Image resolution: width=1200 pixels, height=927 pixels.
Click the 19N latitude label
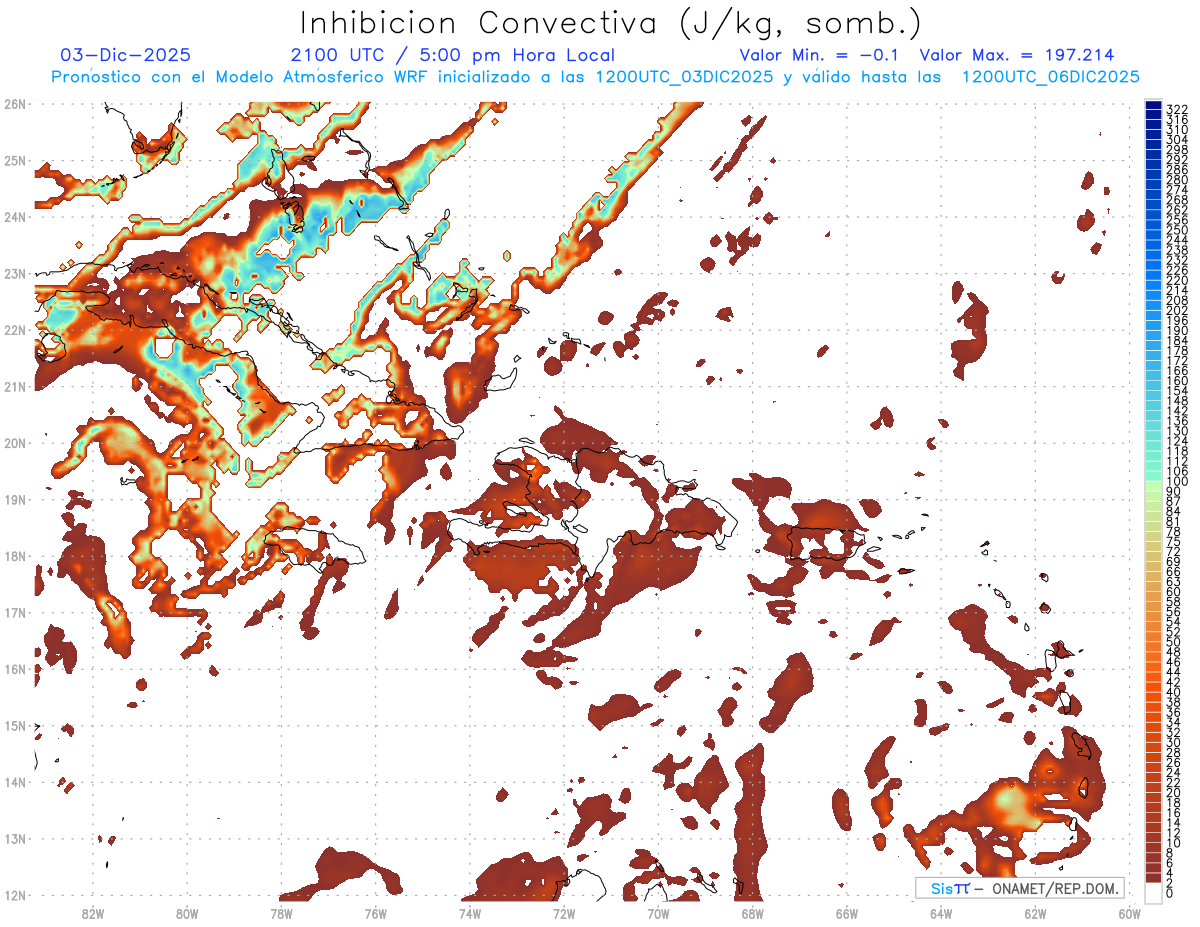(x=15, y=500)
